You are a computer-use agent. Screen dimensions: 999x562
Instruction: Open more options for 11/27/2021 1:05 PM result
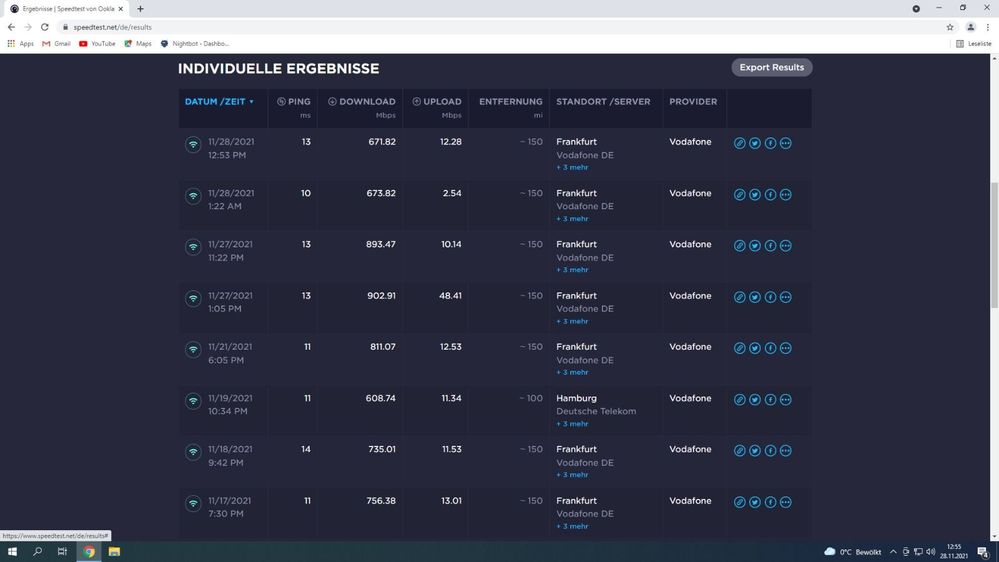coord(786,297)
